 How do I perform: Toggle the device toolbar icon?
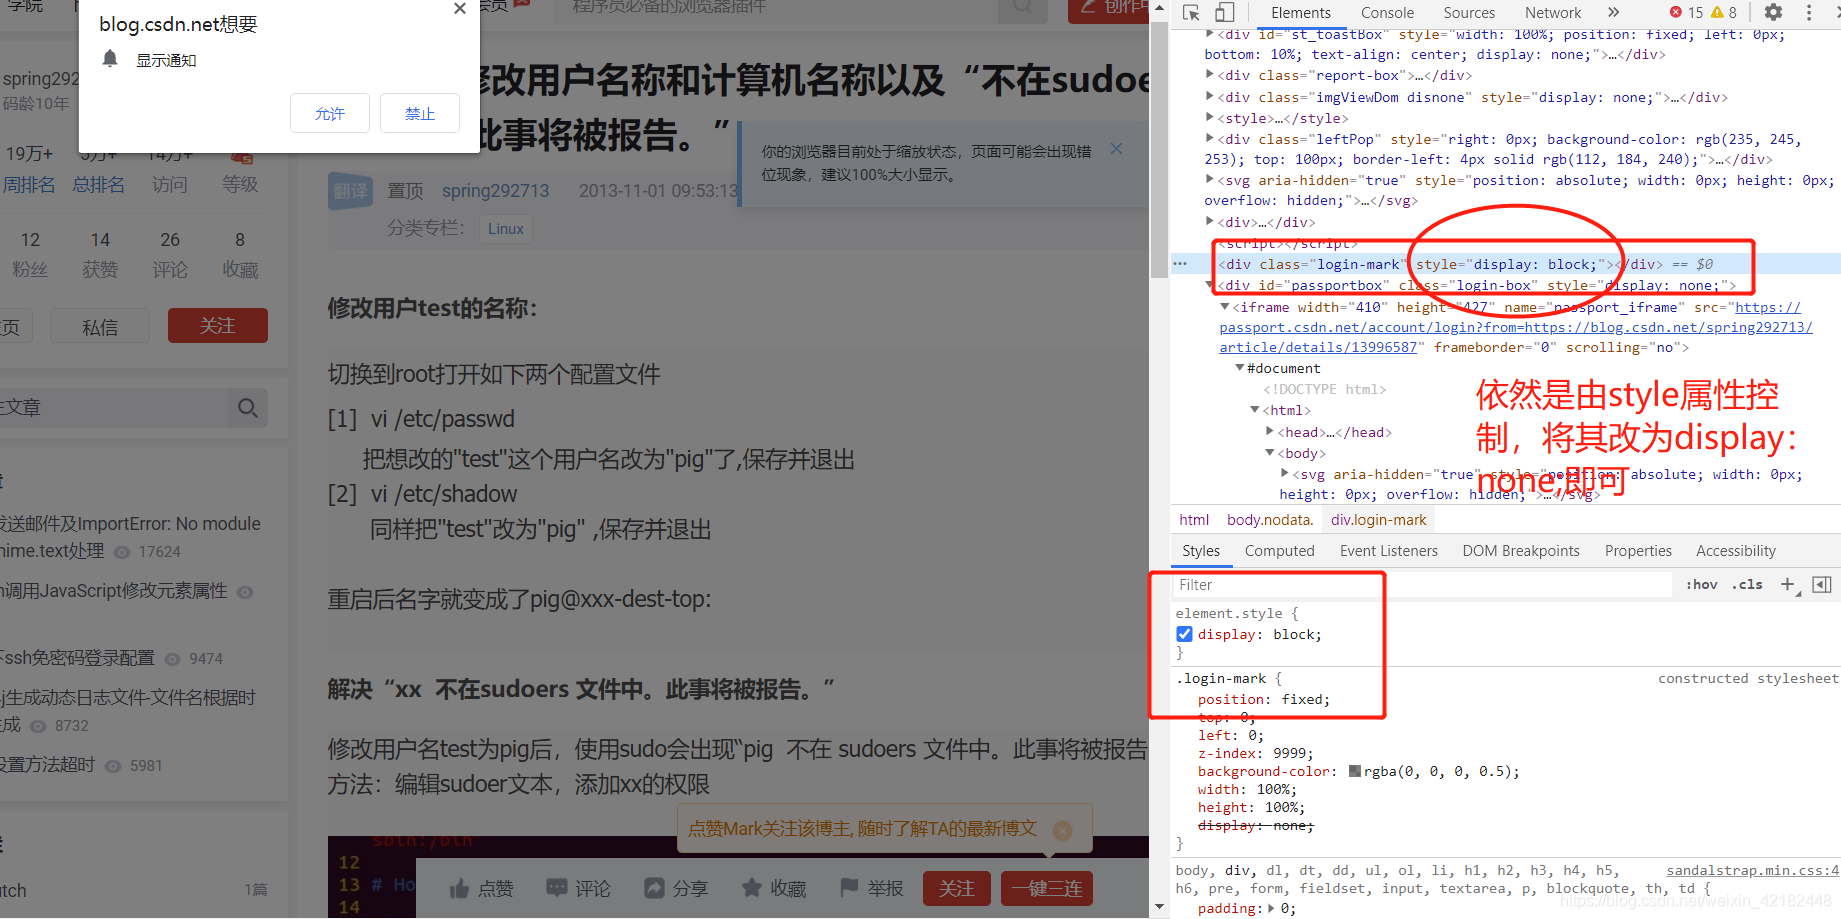click(x=1224, y=13)
